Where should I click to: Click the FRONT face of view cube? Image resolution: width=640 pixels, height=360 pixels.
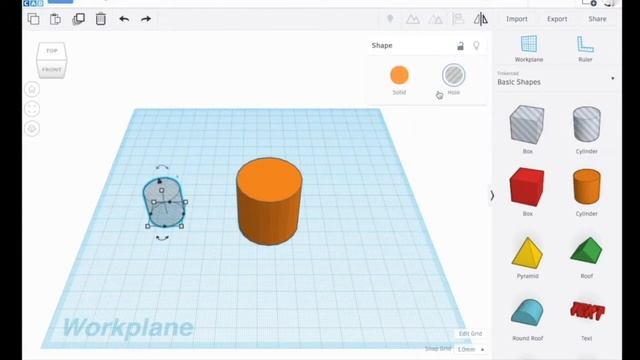pos(52,69)
